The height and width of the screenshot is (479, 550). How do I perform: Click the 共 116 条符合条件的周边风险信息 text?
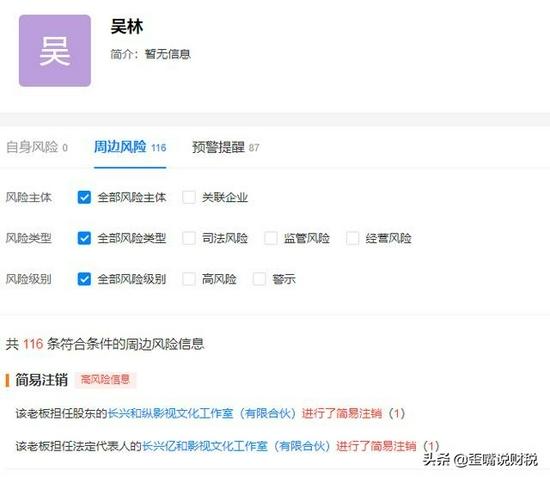click(x=105, y=344)
